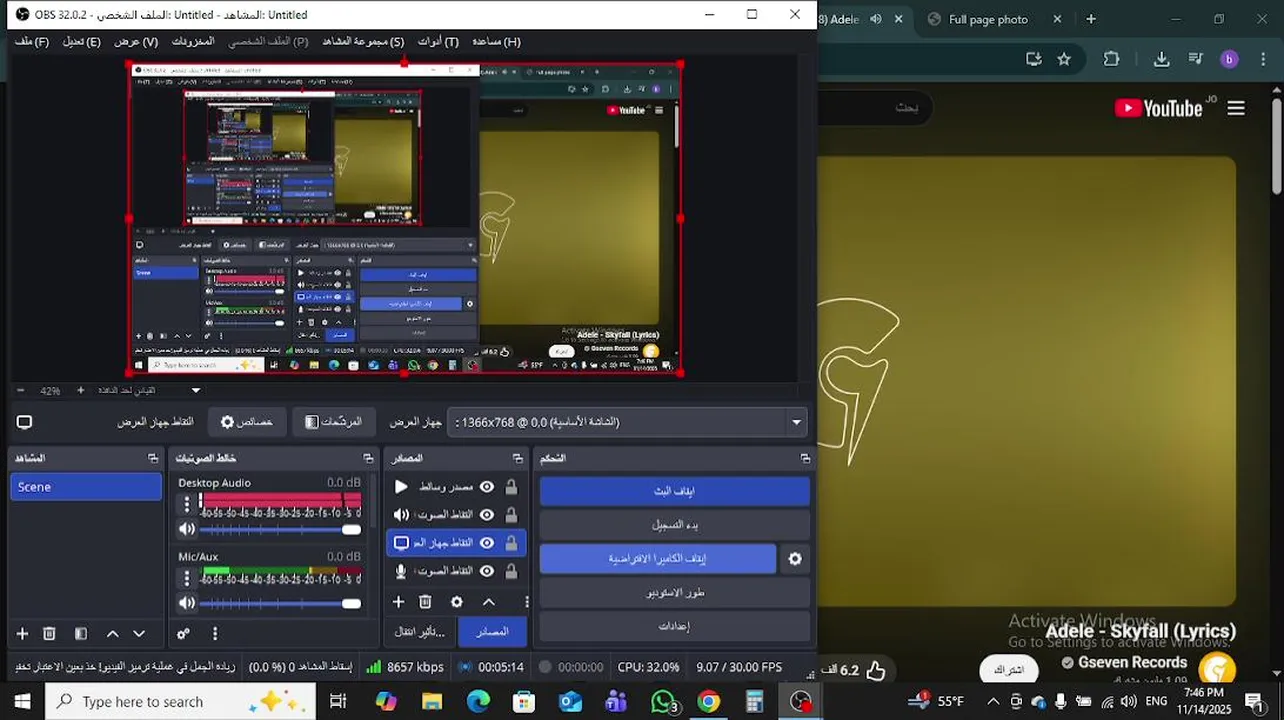1284x720 pixels.
Task: Open Chrome downloads icon
Action: pos(1161,59)
